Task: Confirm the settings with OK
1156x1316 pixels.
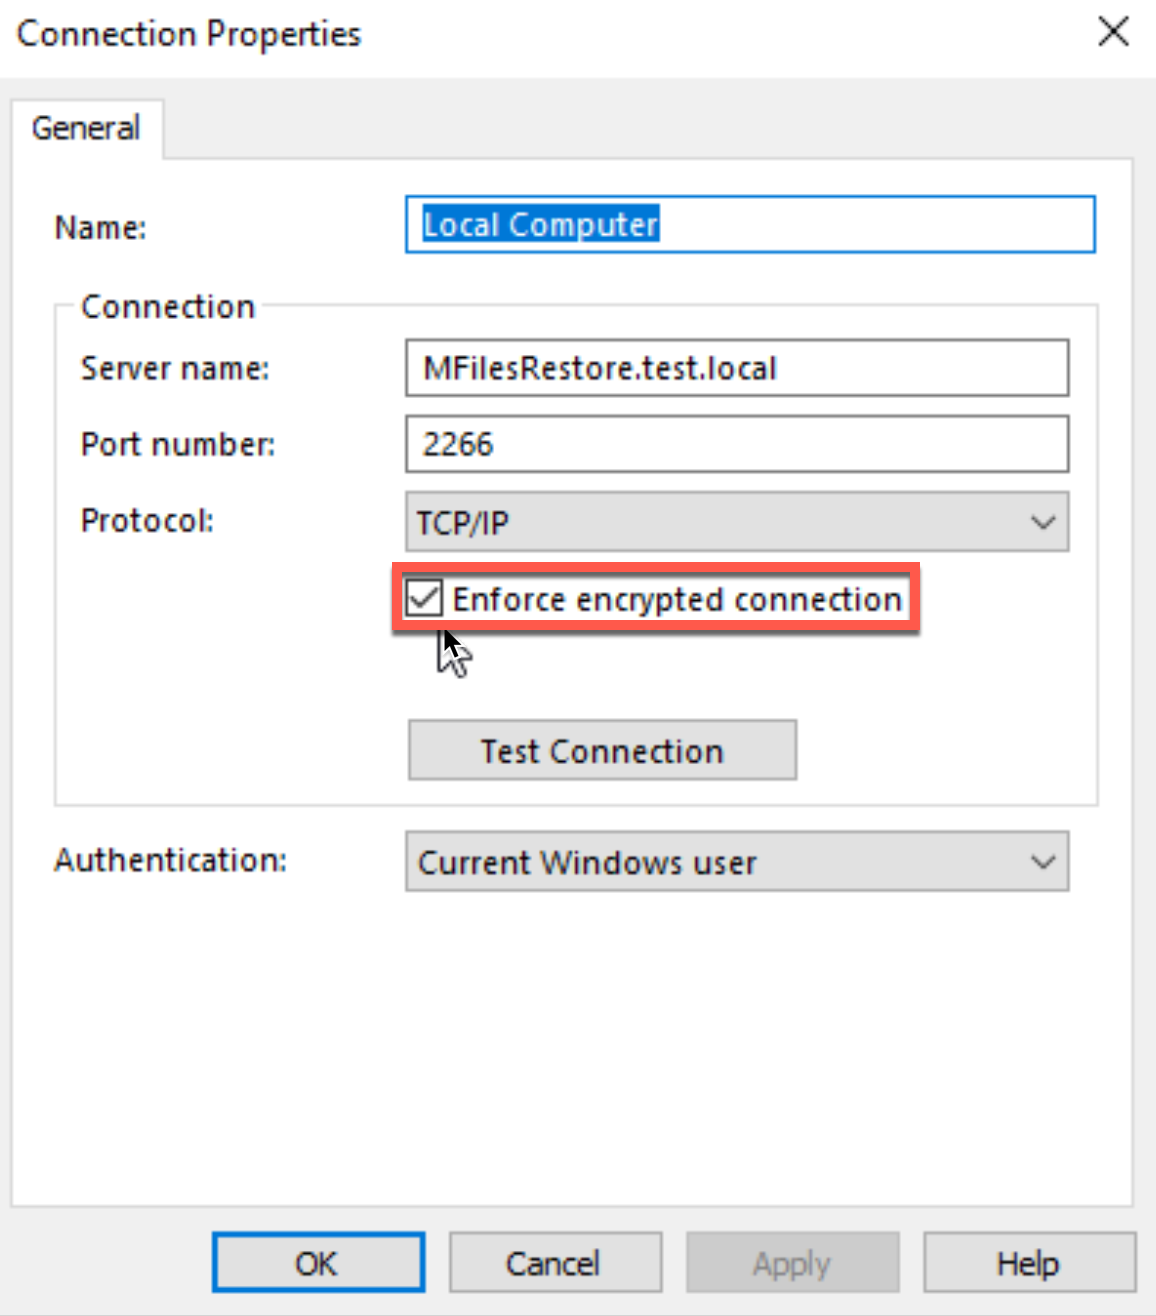Action: click(x=318, y=1263)
